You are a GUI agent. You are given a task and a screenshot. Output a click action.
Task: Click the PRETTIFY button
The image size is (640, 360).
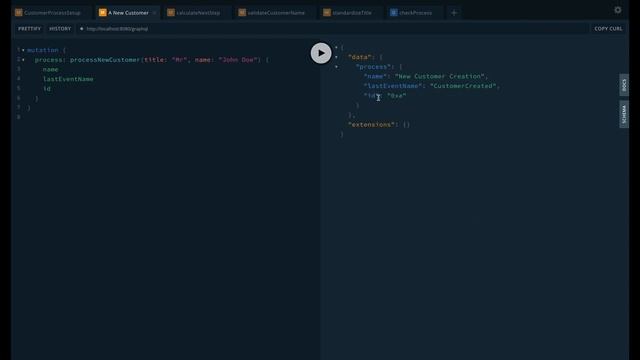coord(29,29)
